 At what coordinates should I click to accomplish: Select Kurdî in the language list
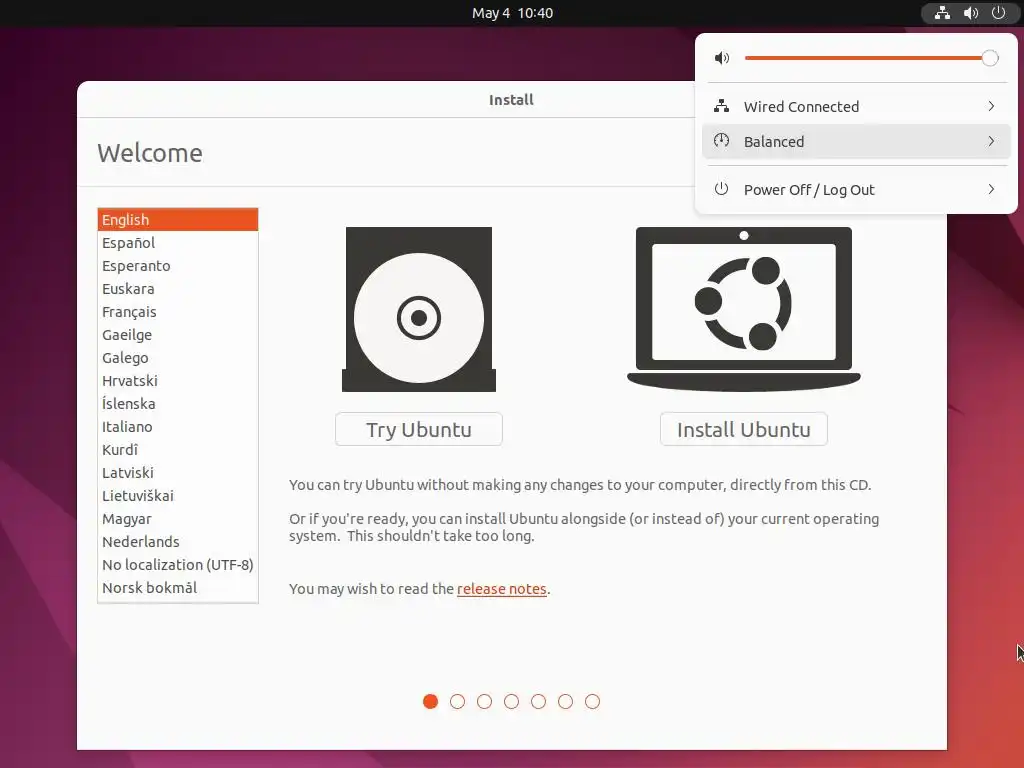(x=178, y=449)
